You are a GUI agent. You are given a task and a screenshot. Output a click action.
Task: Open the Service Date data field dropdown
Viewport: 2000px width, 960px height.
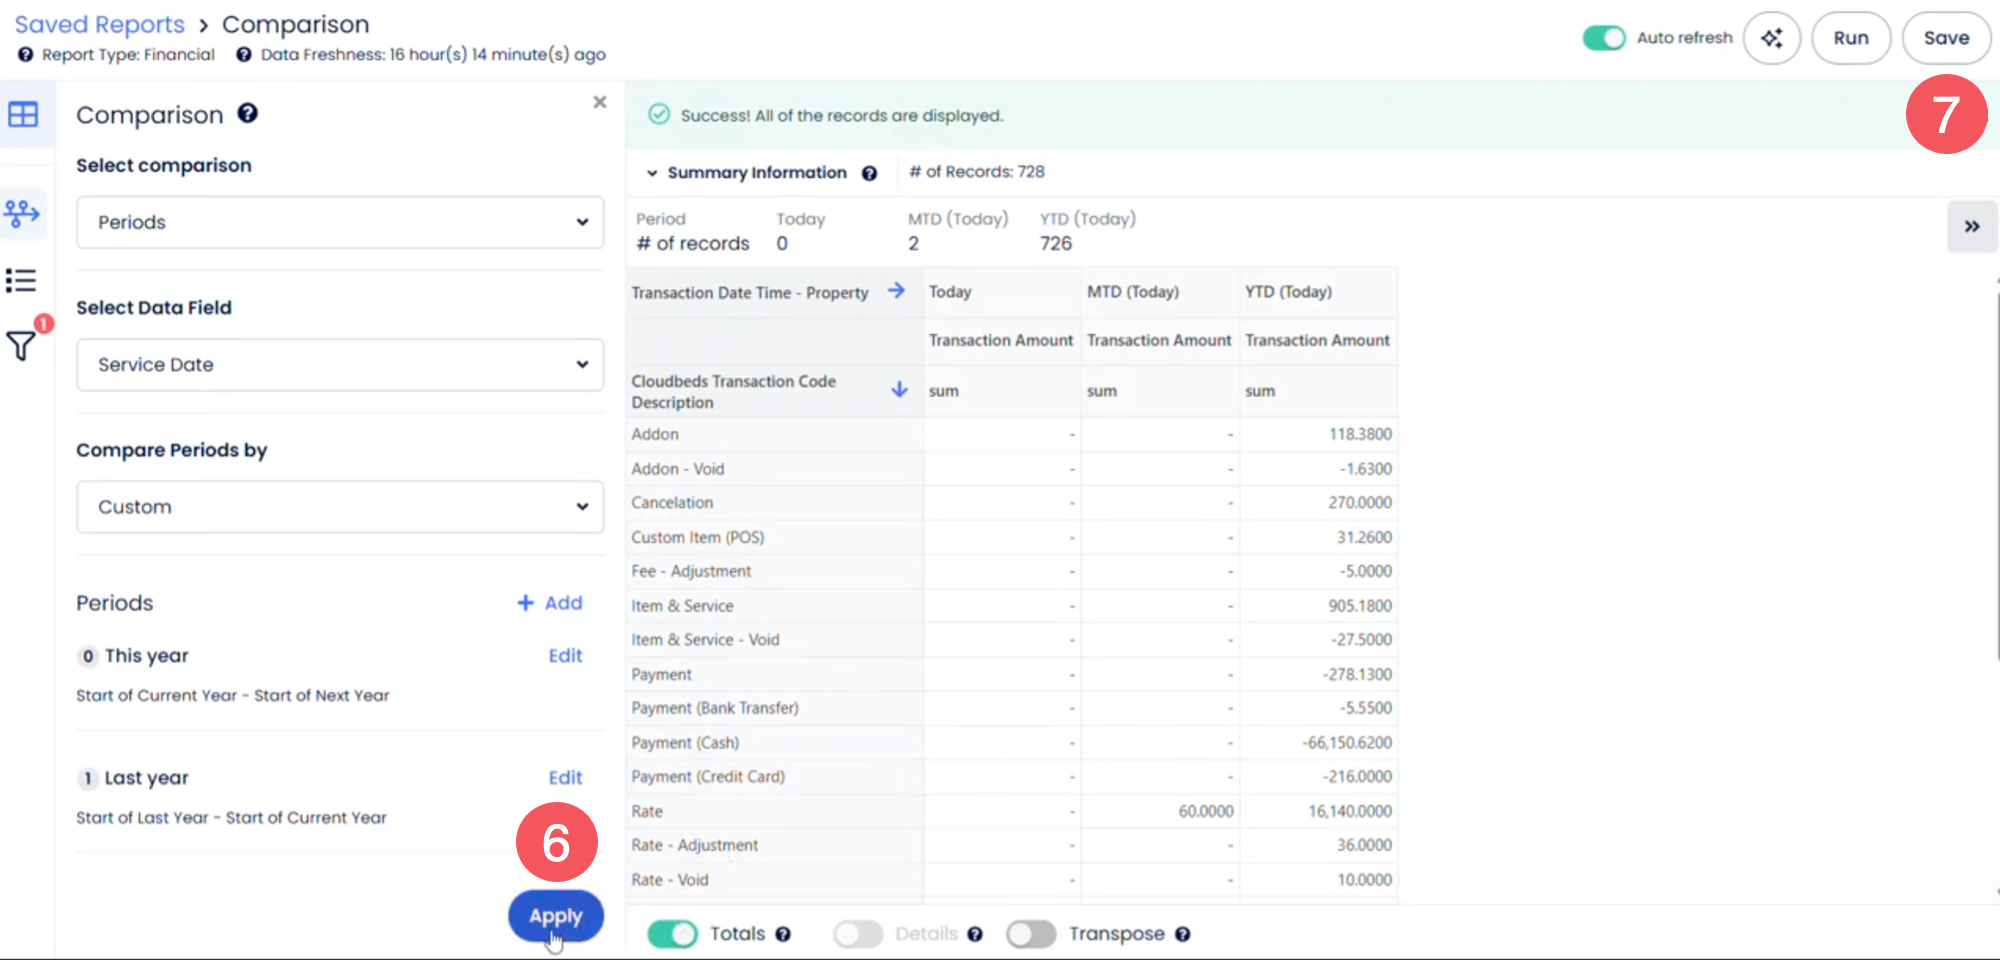pyautogui.click(x=340, y=365)
